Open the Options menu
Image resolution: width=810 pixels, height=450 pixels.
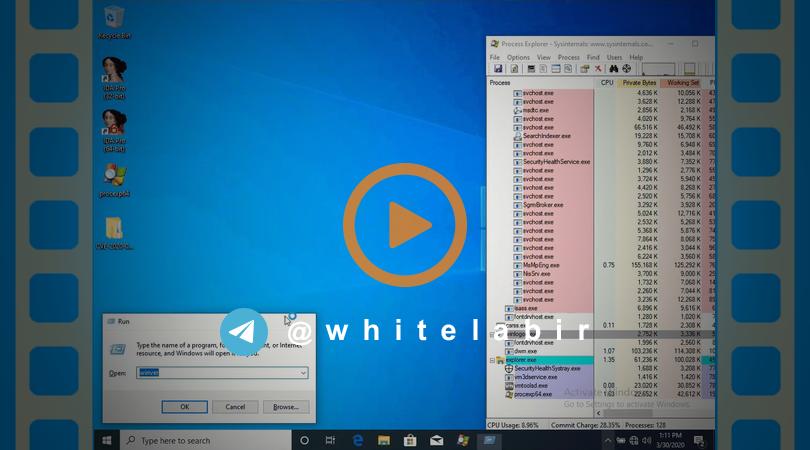[518, 57]
